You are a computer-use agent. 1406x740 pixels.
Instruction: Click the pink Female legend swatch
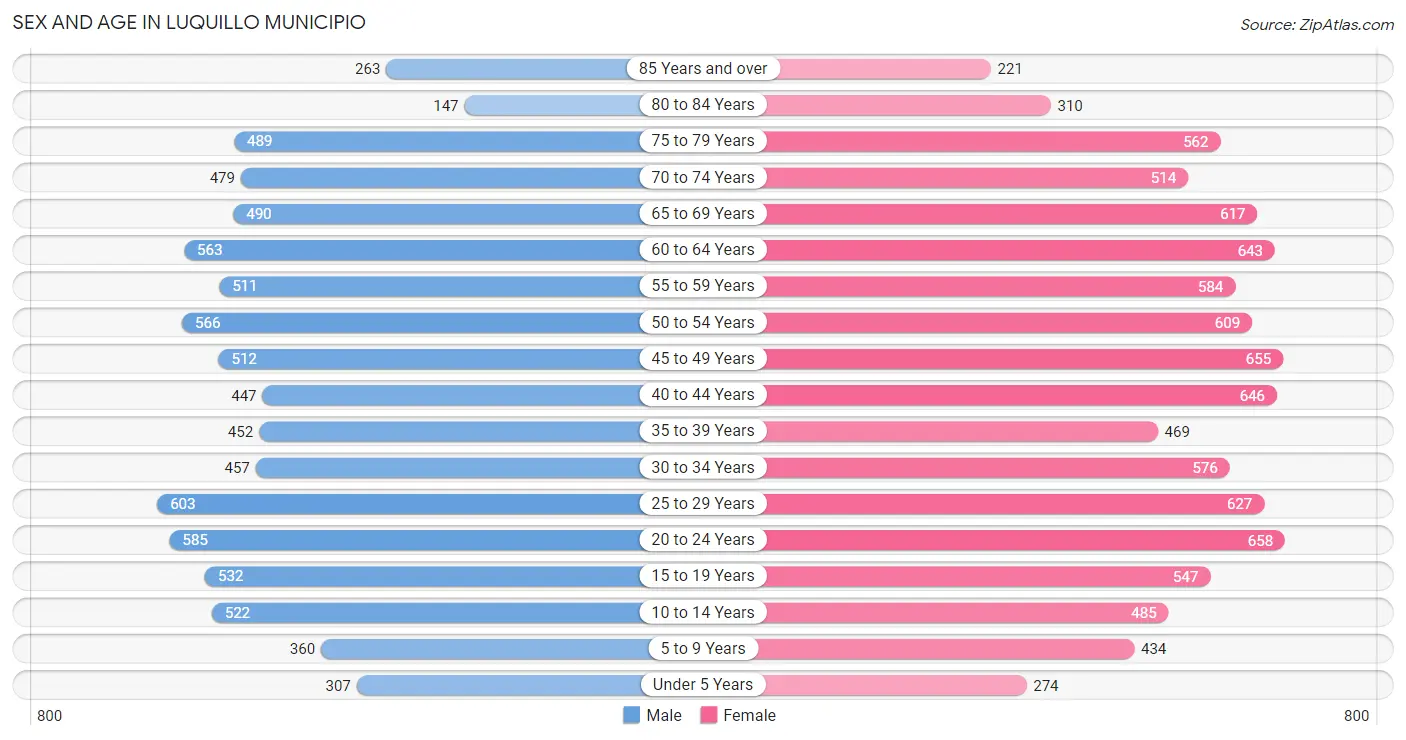click(709, 715)
